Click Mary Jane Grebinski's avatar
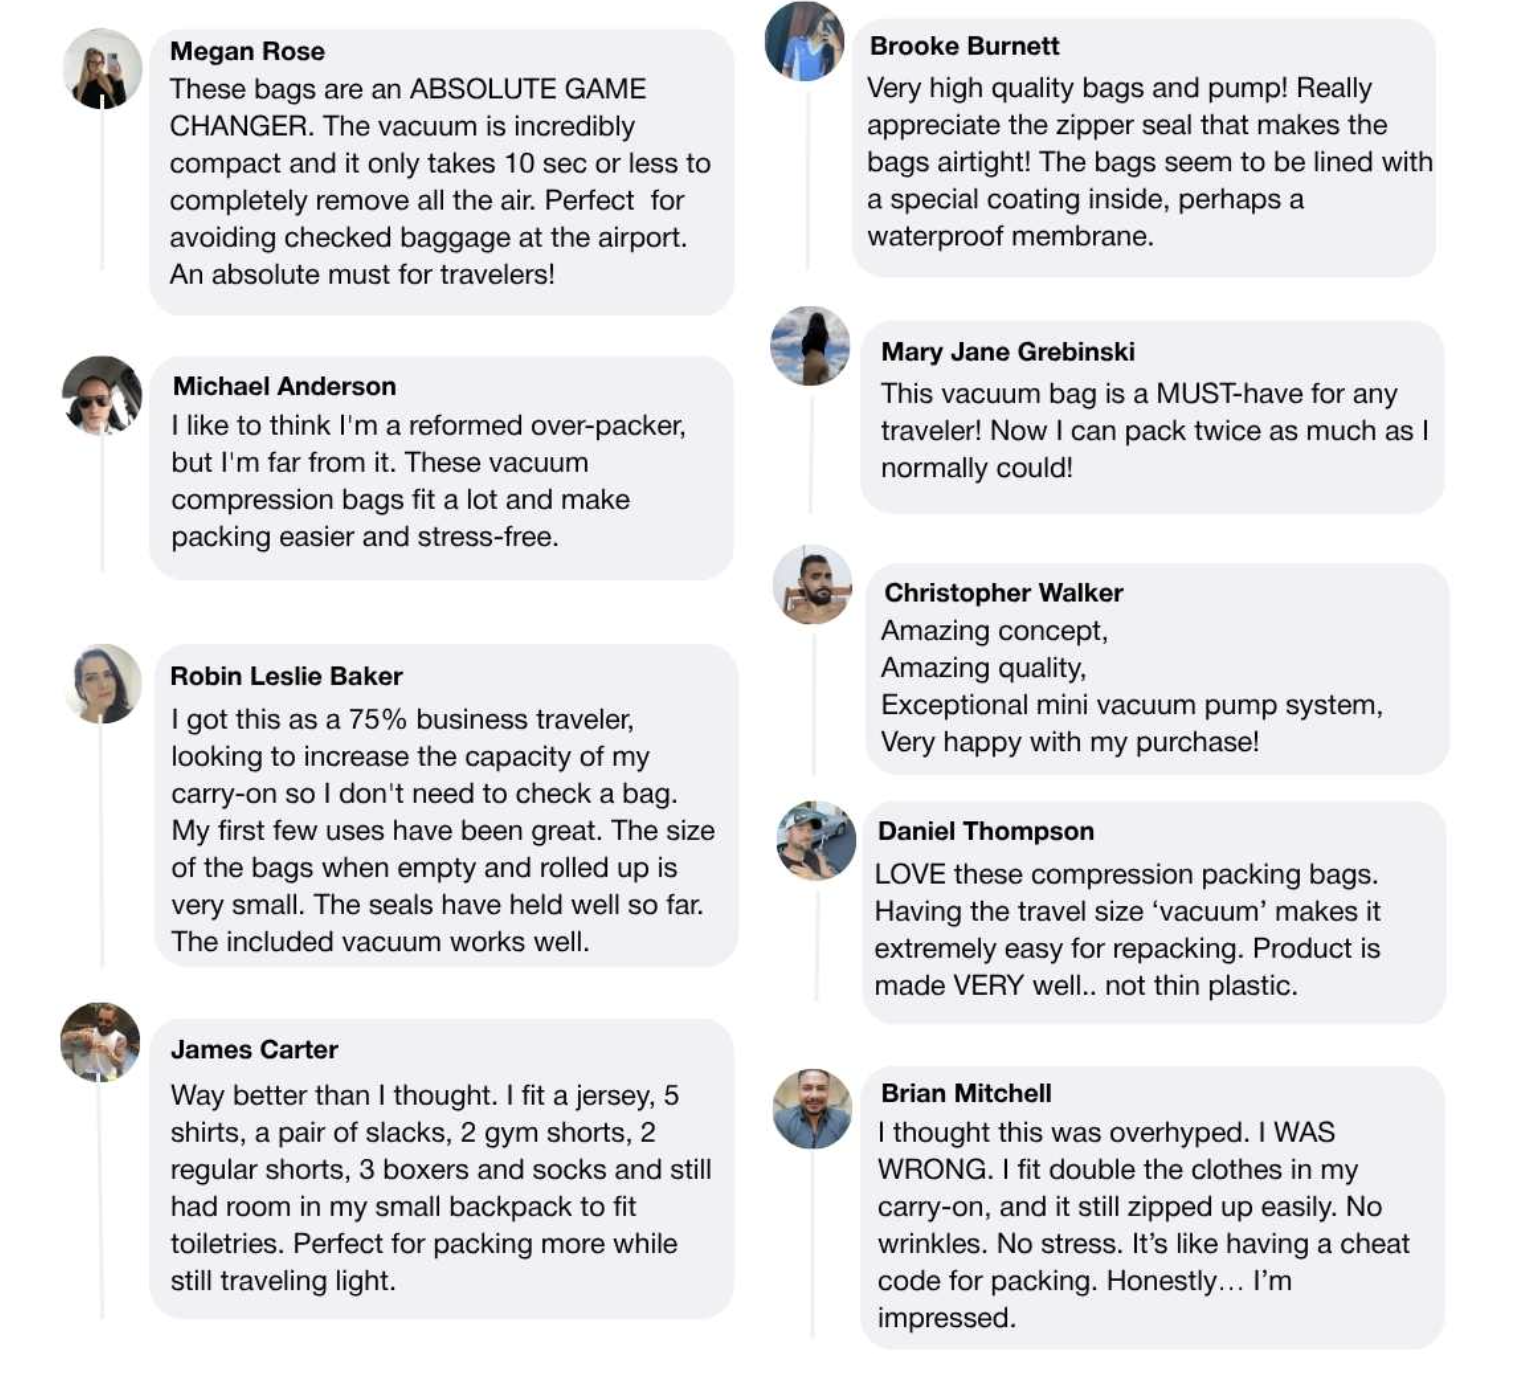The width and height of the screenshot is (1528, 1376). (810, 346)
